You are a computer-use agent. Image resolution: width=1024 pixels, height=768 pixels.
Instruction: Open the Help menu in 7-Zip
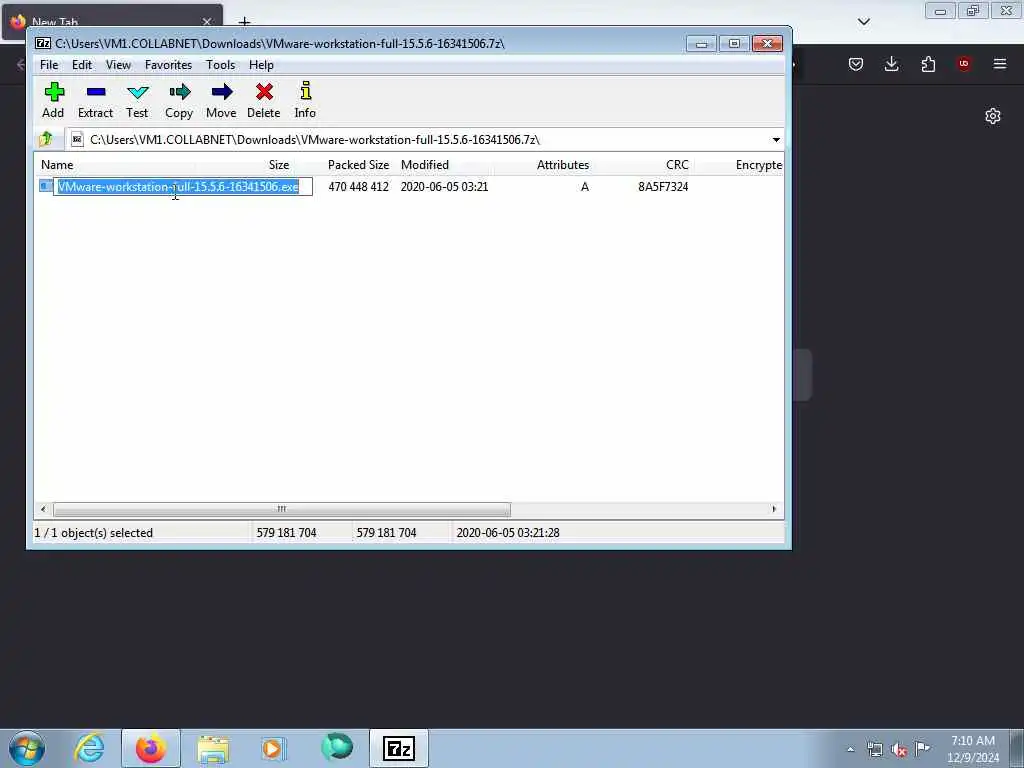point(261,65)
